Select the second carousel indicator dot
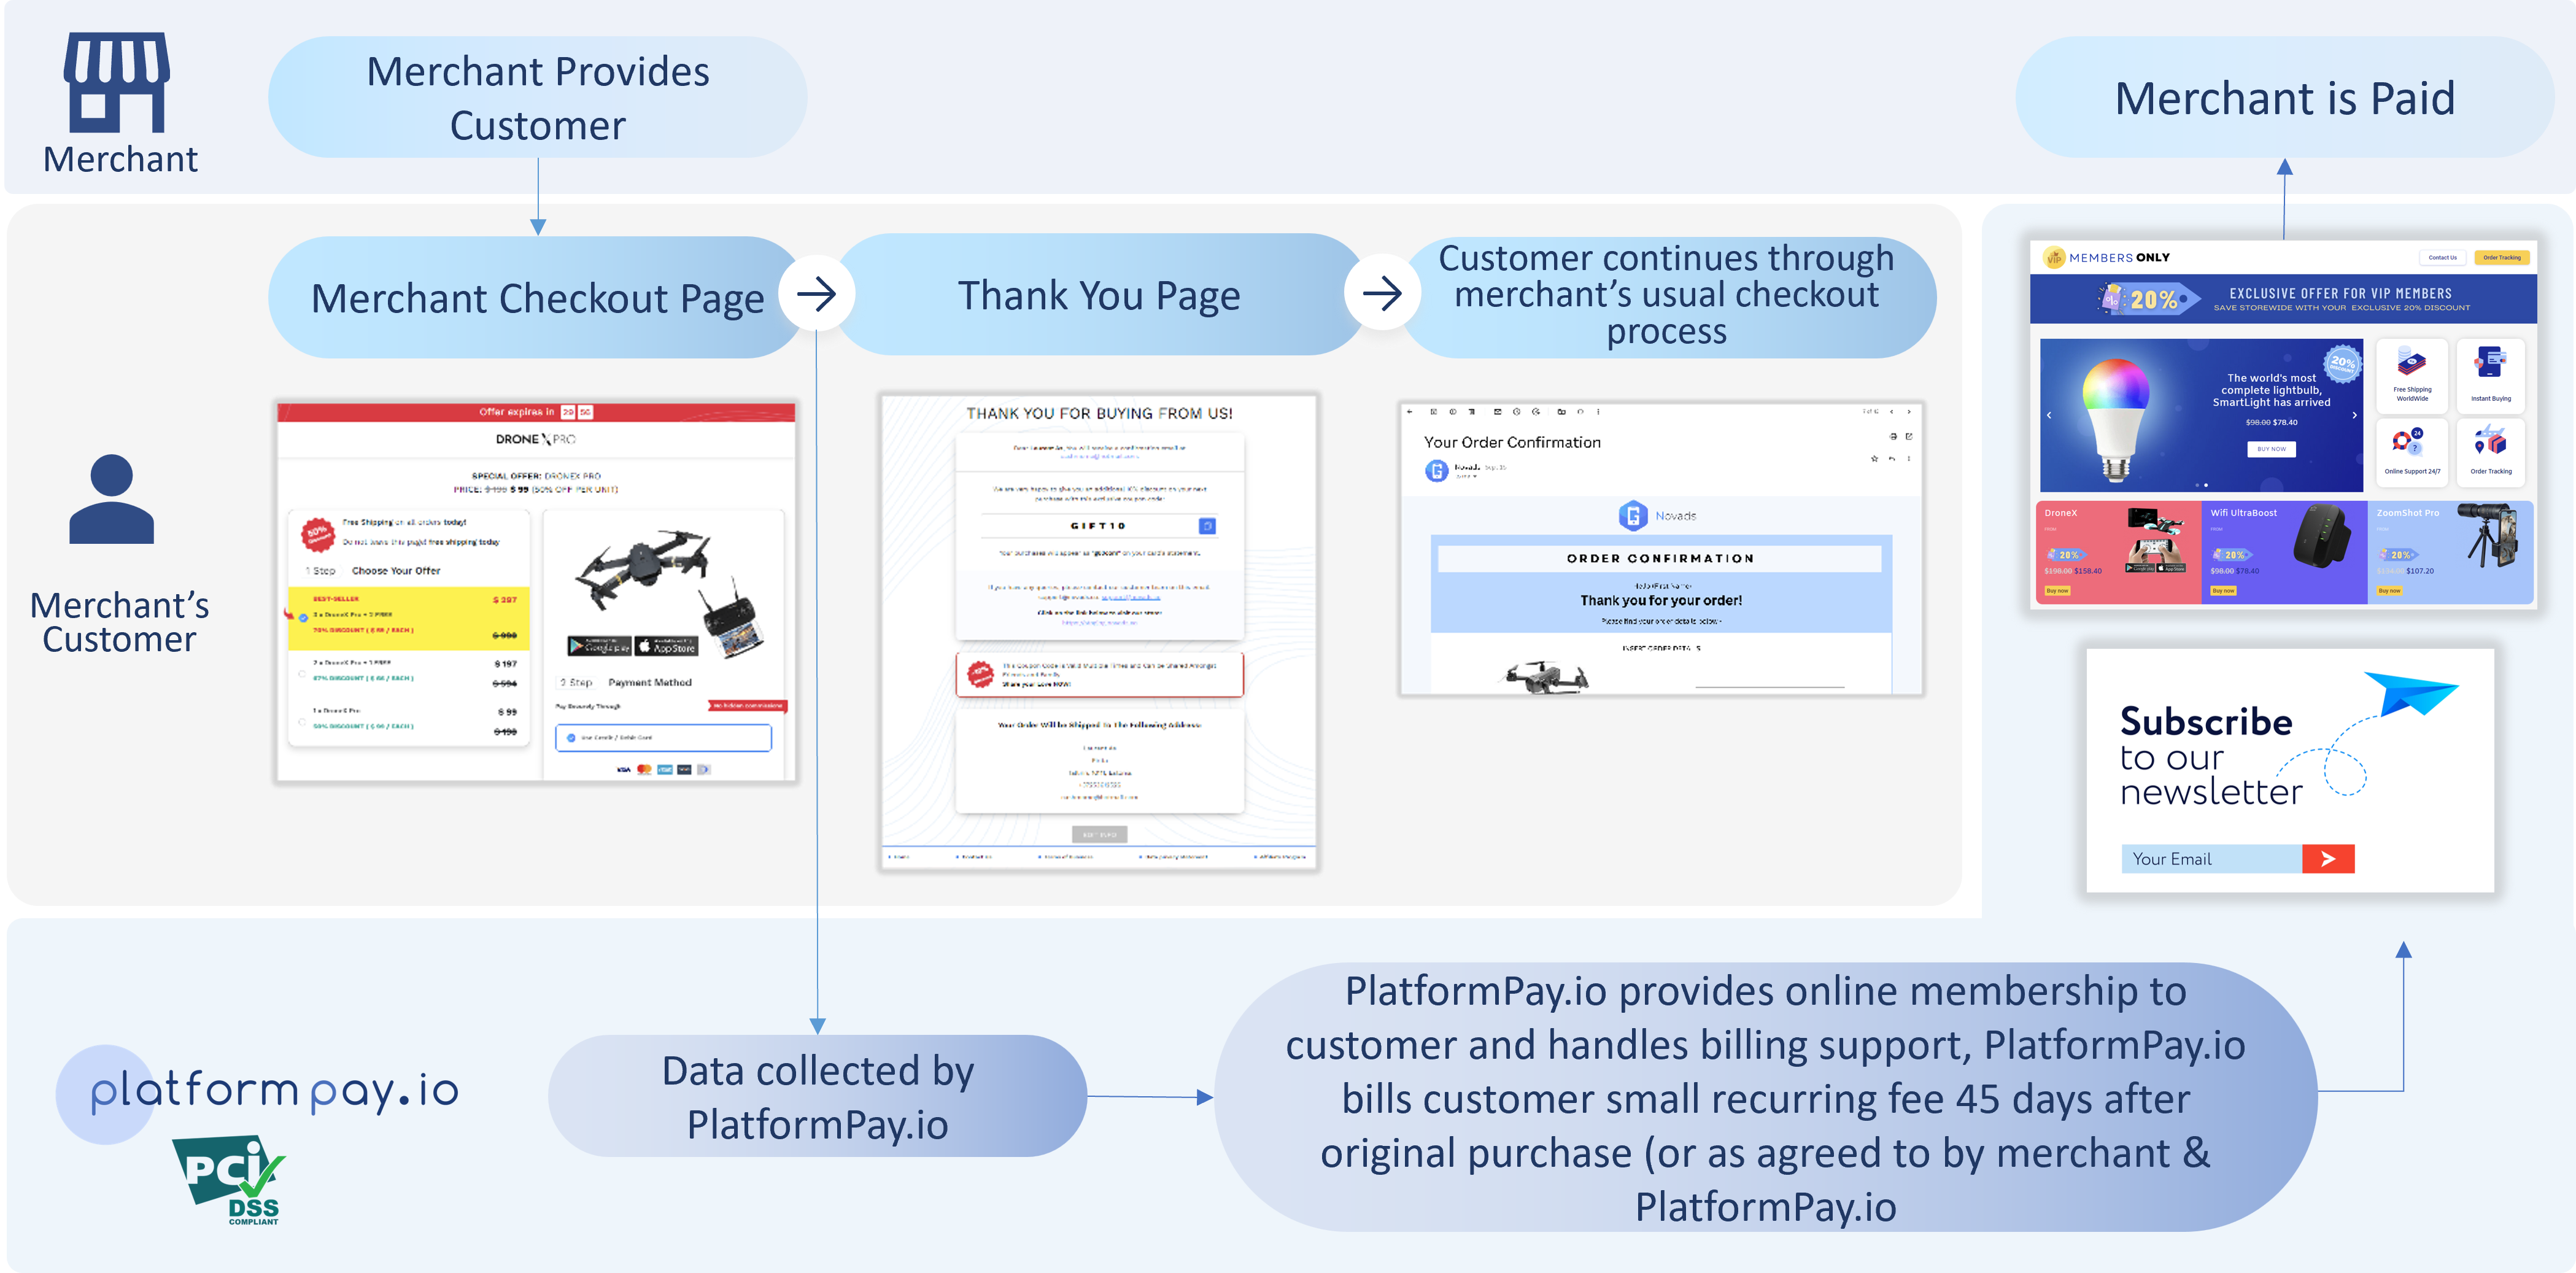2576x1273 pixels. point(2206,485)
